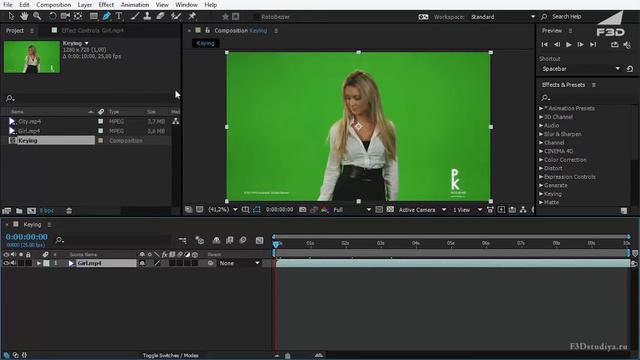Open the Workspace Standard dropdown
The image size is (640, 360).
[x=503, y=17]
